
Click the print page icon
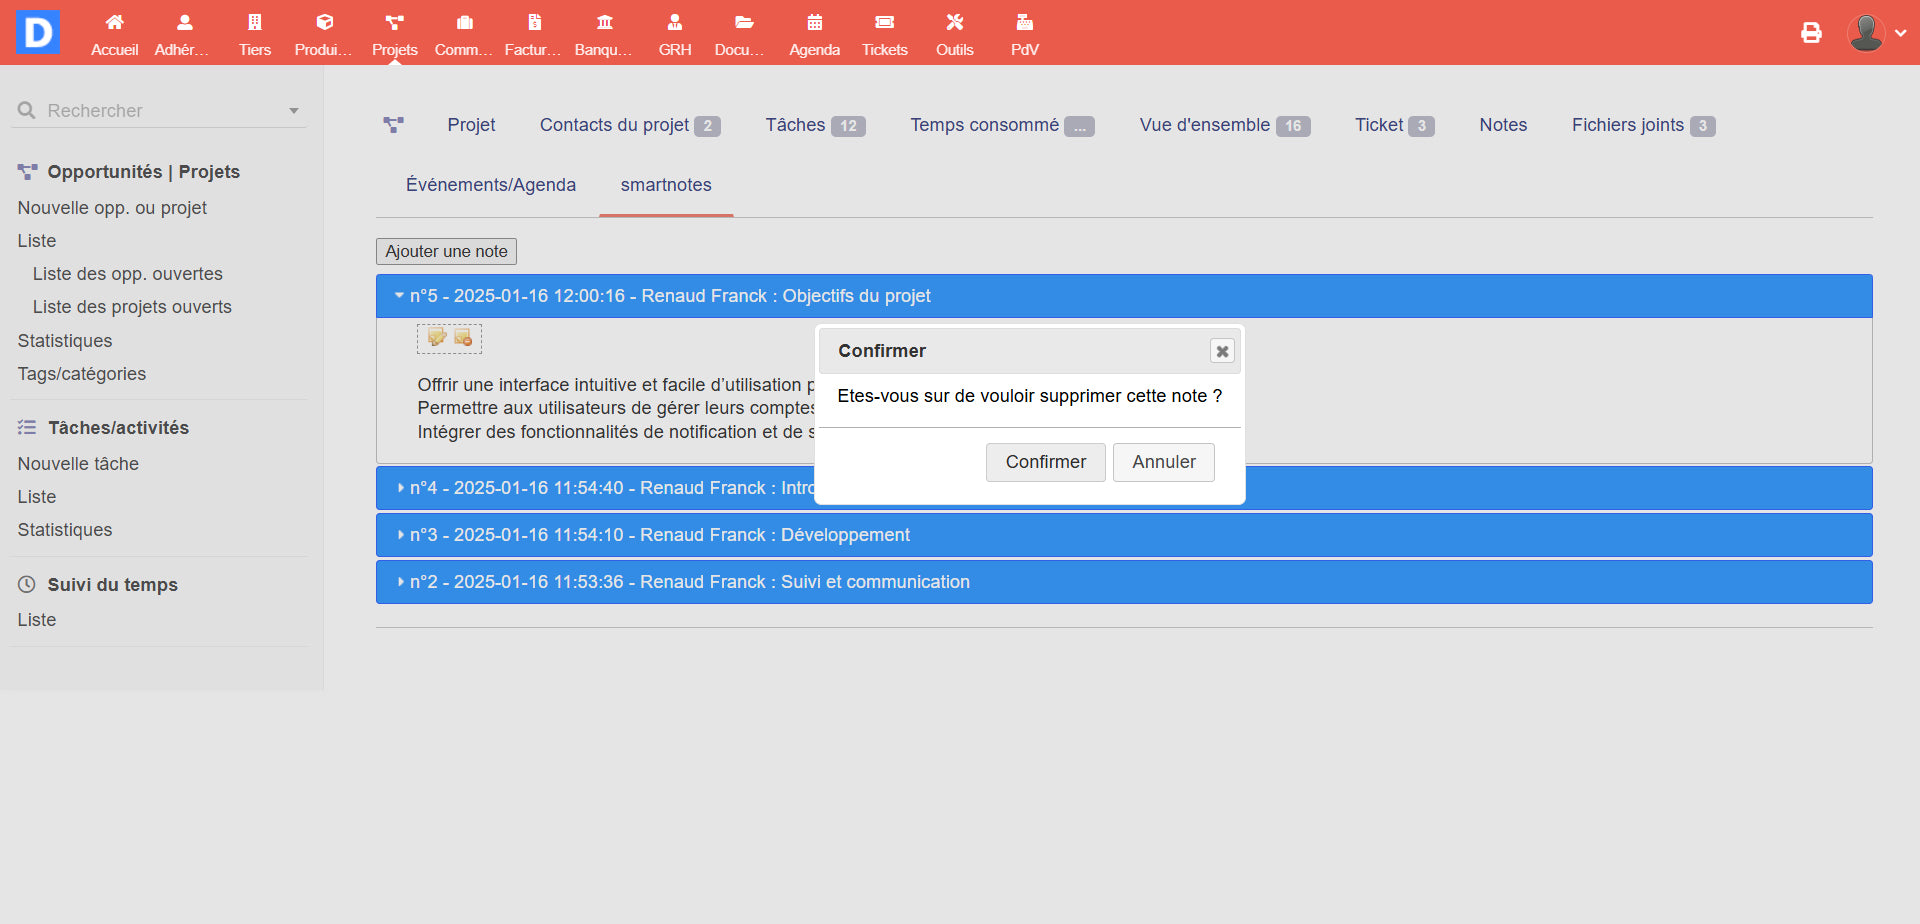[x=1811, y=33]
